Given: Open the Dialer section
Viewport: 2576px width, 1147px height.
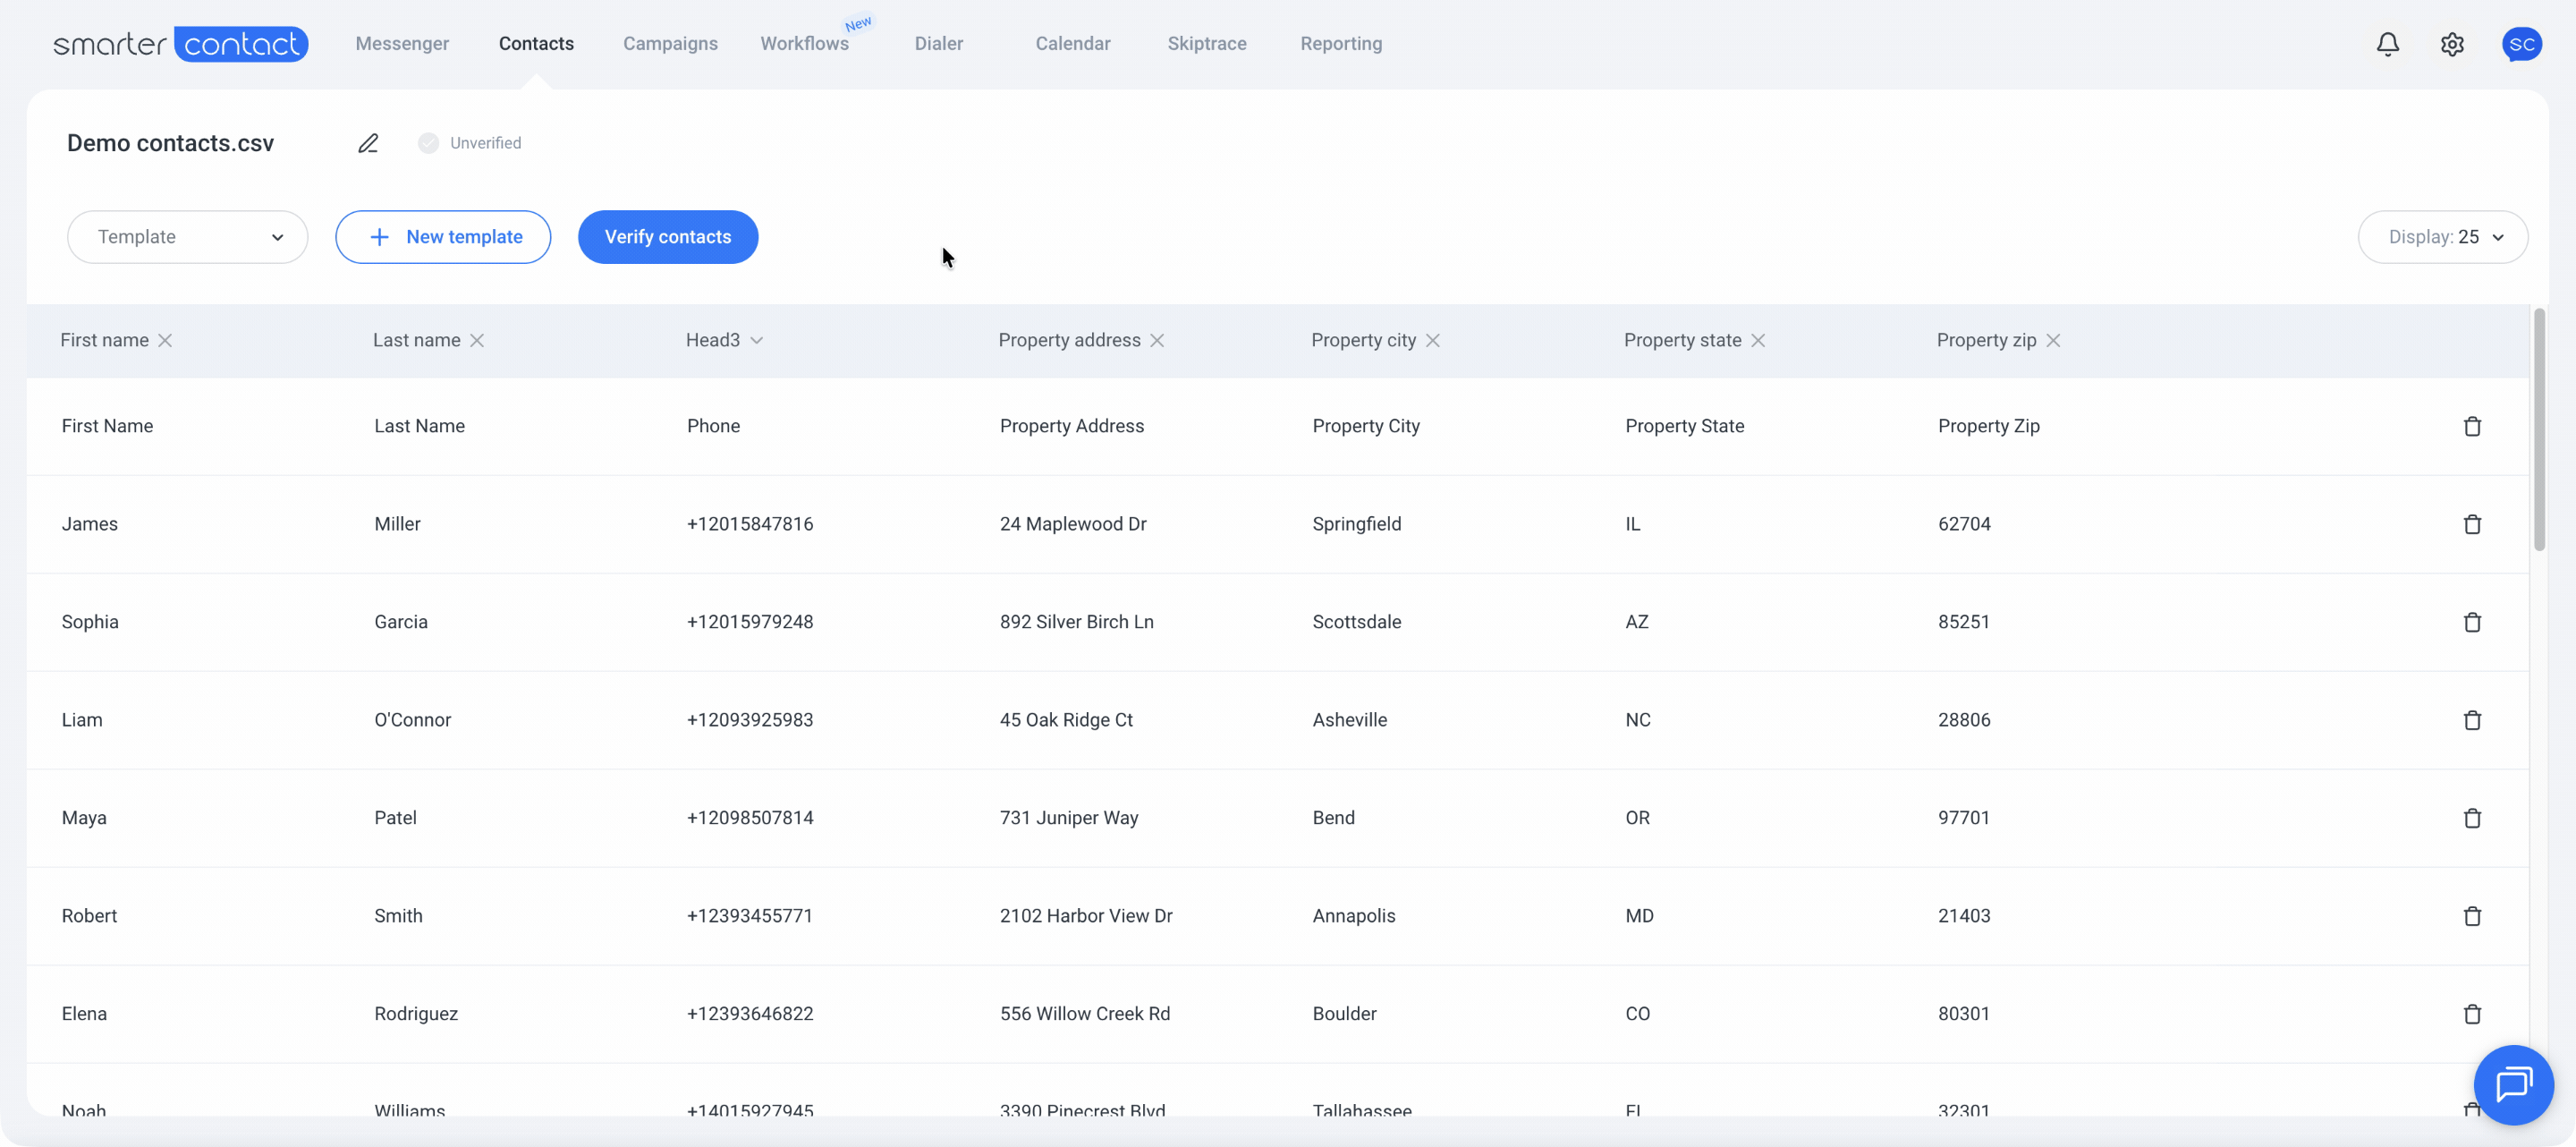Looking at the screenshot, I should [x=938, y=44].
